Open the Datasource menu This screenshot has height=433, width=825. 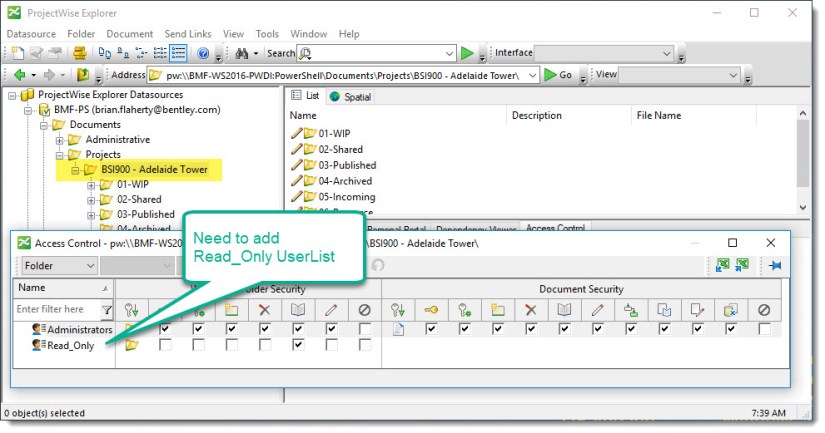31,34
